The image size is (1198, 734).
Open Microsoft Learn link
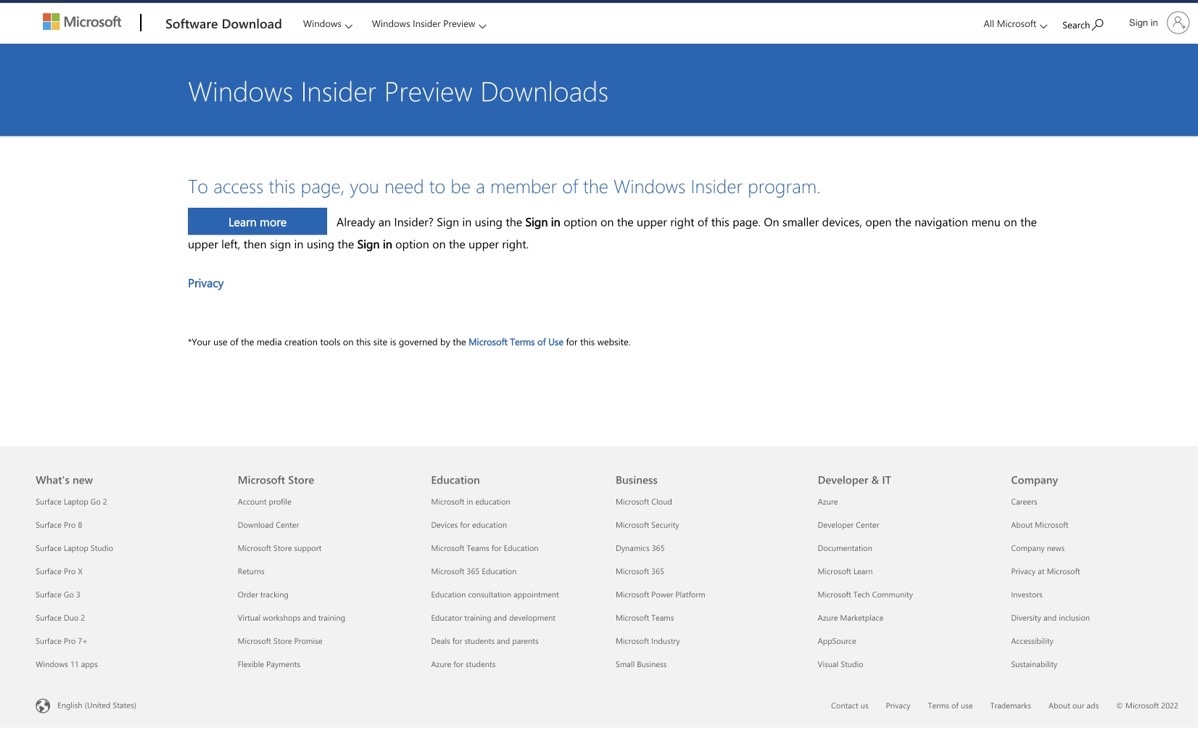[845, 571]
